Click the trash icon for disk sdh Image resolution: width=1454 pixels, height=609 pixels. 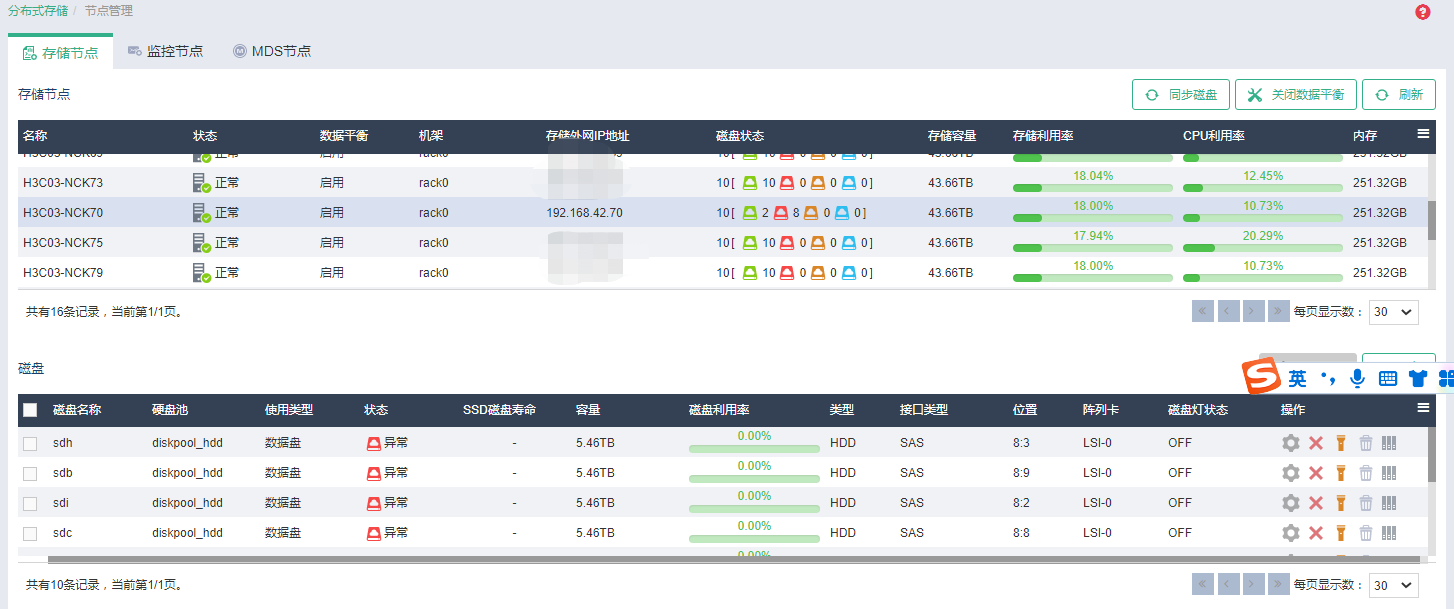click(1366, 443)
